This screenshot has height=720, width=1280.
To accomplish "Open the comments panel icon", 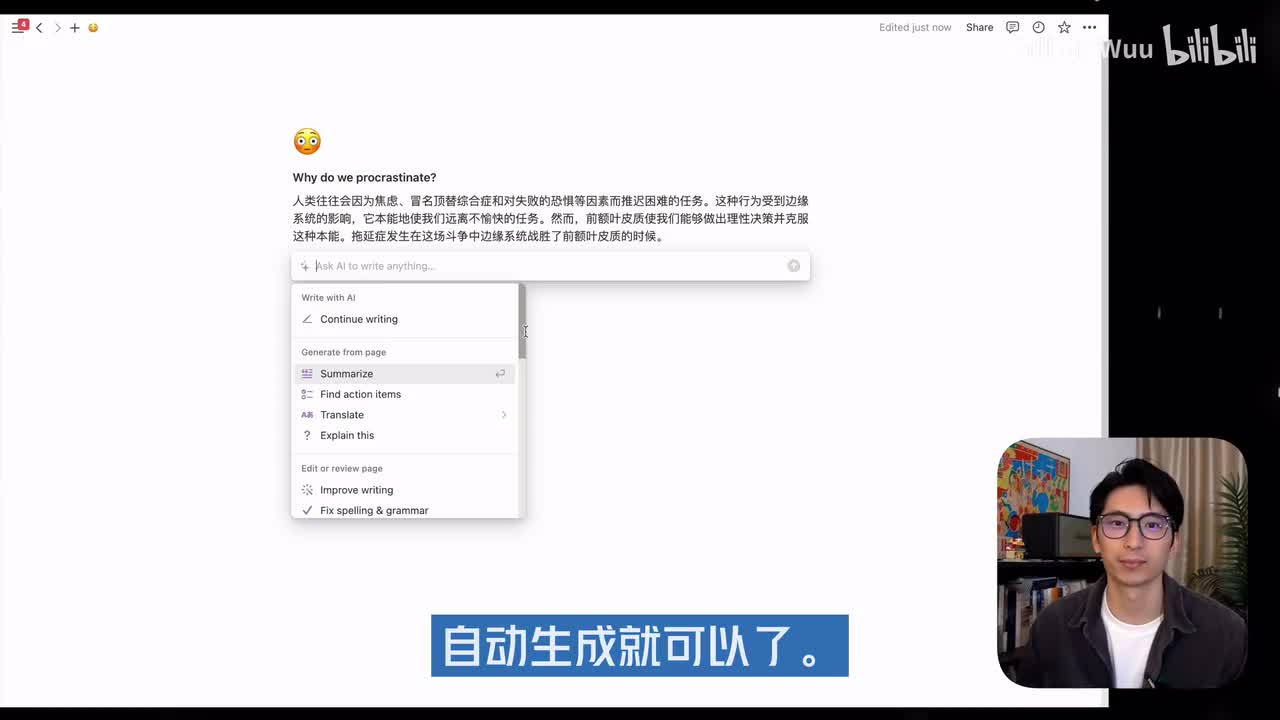I will click(x=1012, y=28).
